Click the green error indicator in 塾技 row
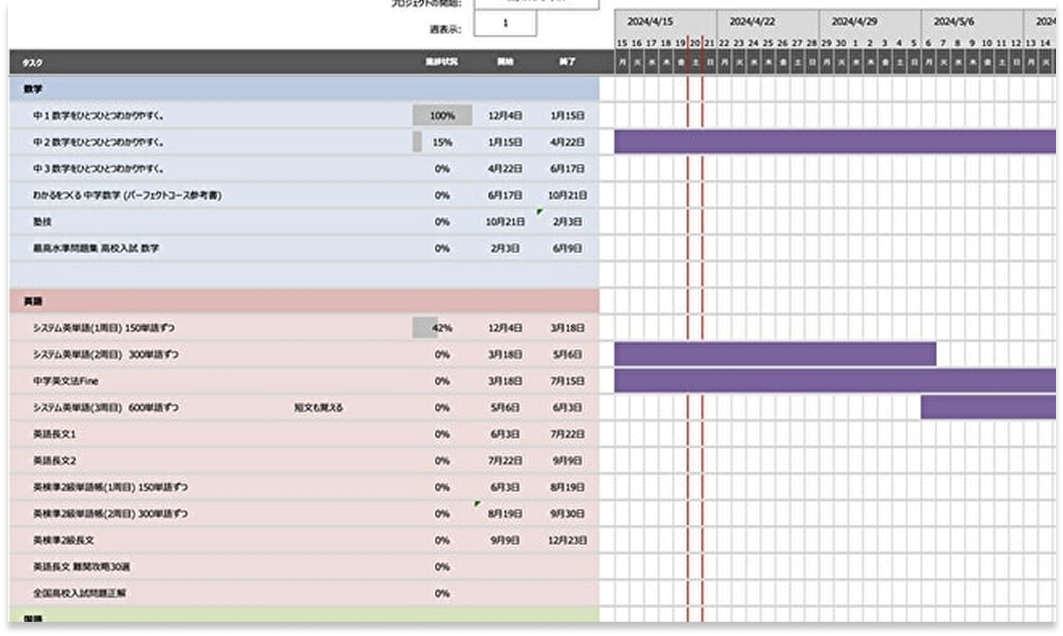The height and width of the screenshot is (636, 1063). pyautogui.click(x=540, y=212)
